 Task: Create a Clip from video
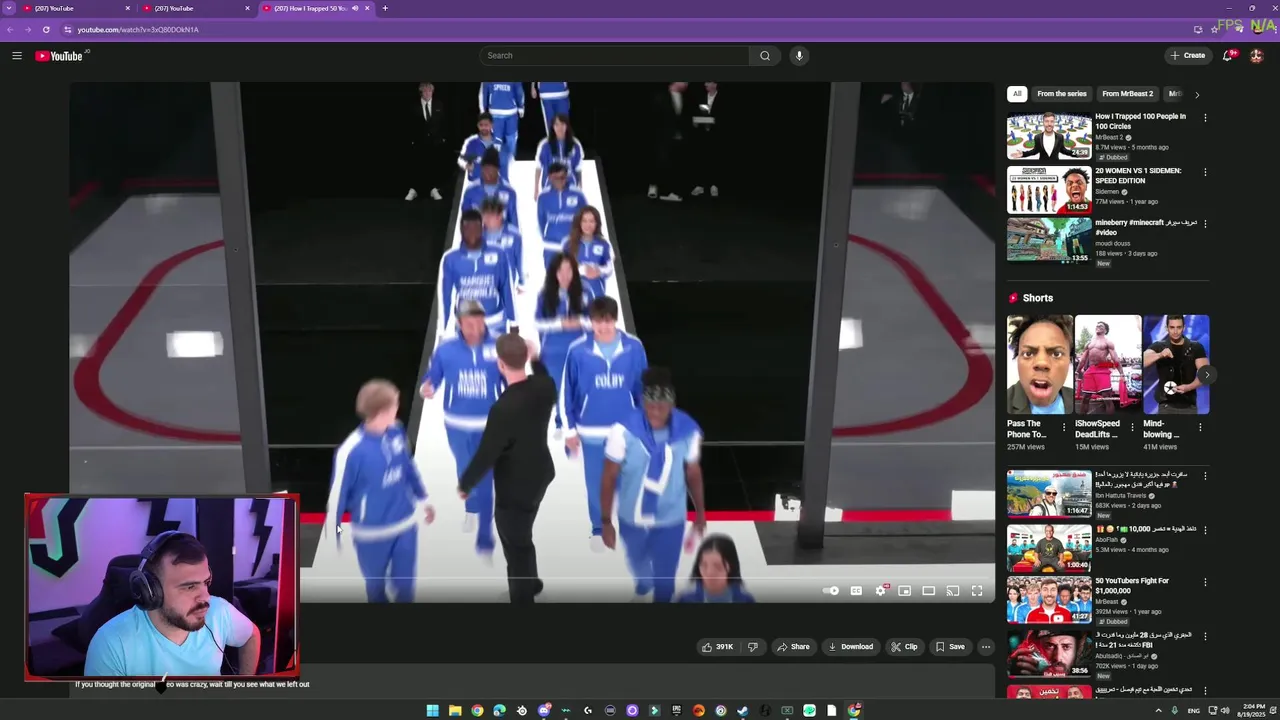pyautogui.click(x=905, y=647)
